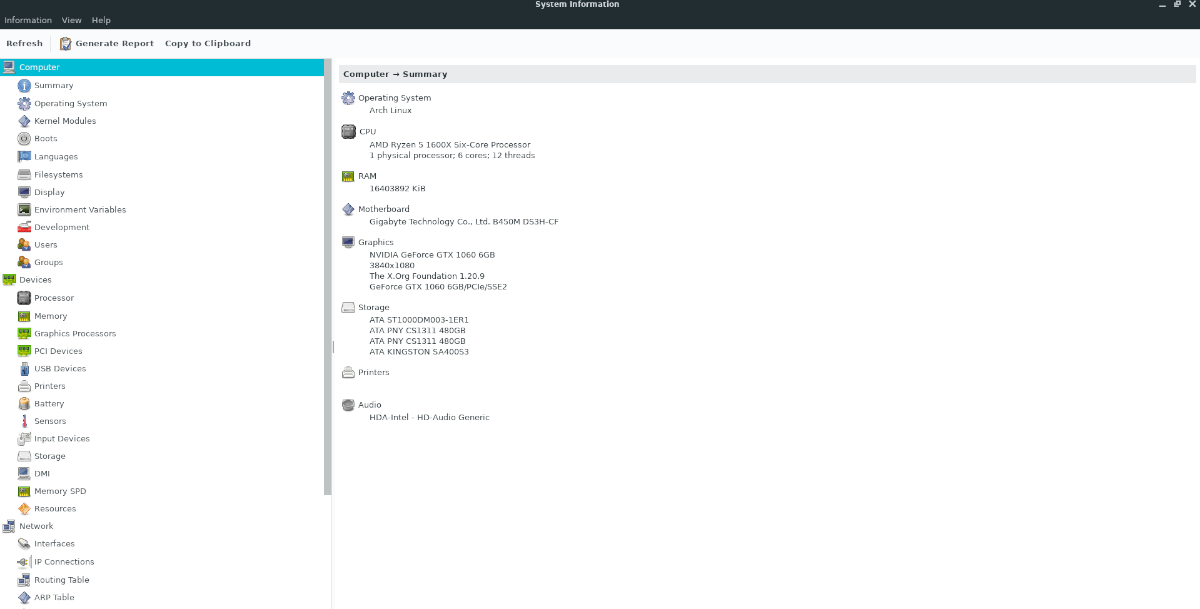
Task: Click Operating System heading in summary
Action: point(394,98)
